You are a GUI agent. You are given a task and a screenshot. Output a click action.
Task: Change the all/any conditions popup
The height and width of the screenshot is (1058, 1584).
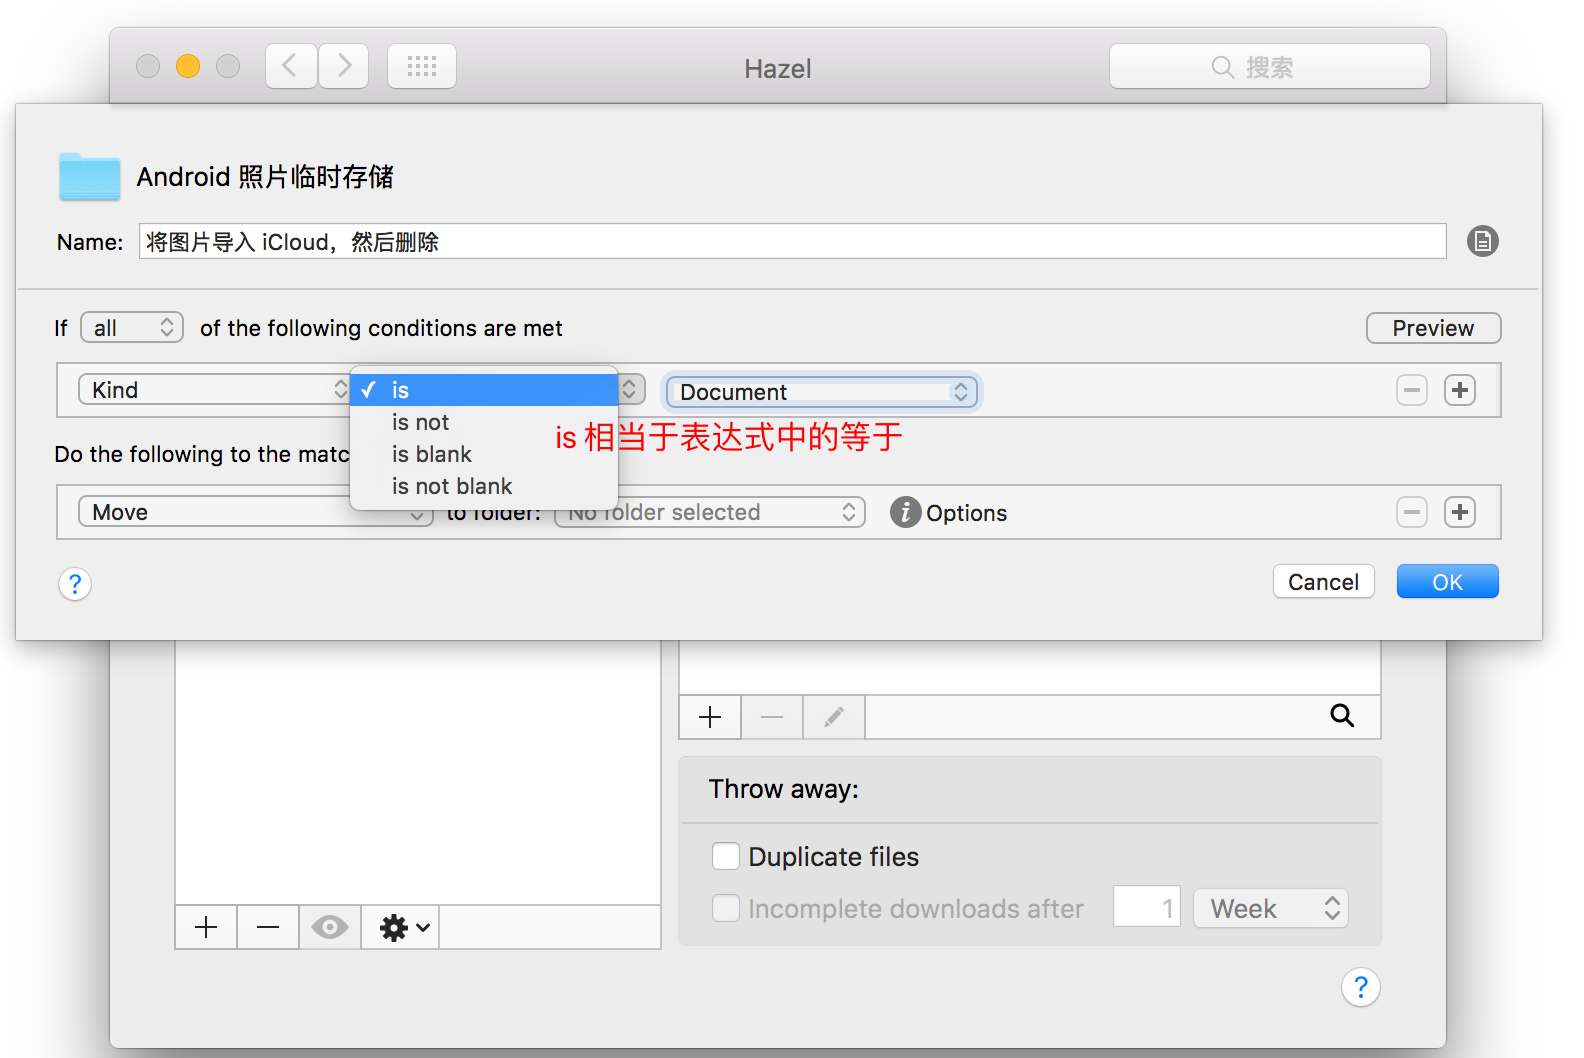pyautogui.click(x=132, y=328)
